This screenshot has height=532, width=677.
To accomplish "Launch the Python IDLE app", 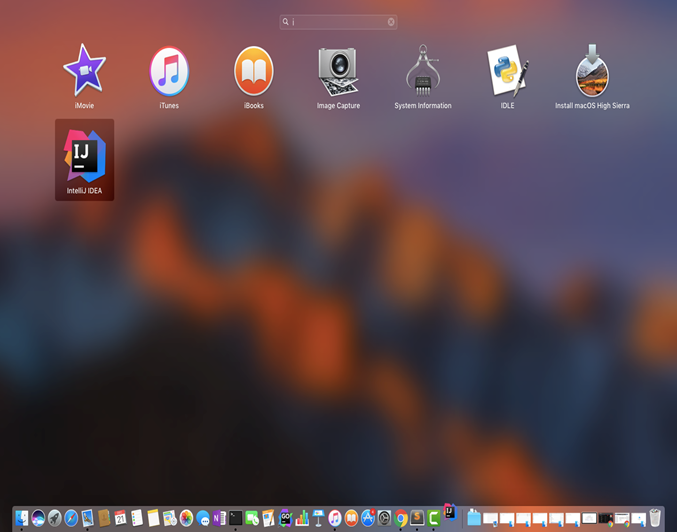I will pos(507,71).
